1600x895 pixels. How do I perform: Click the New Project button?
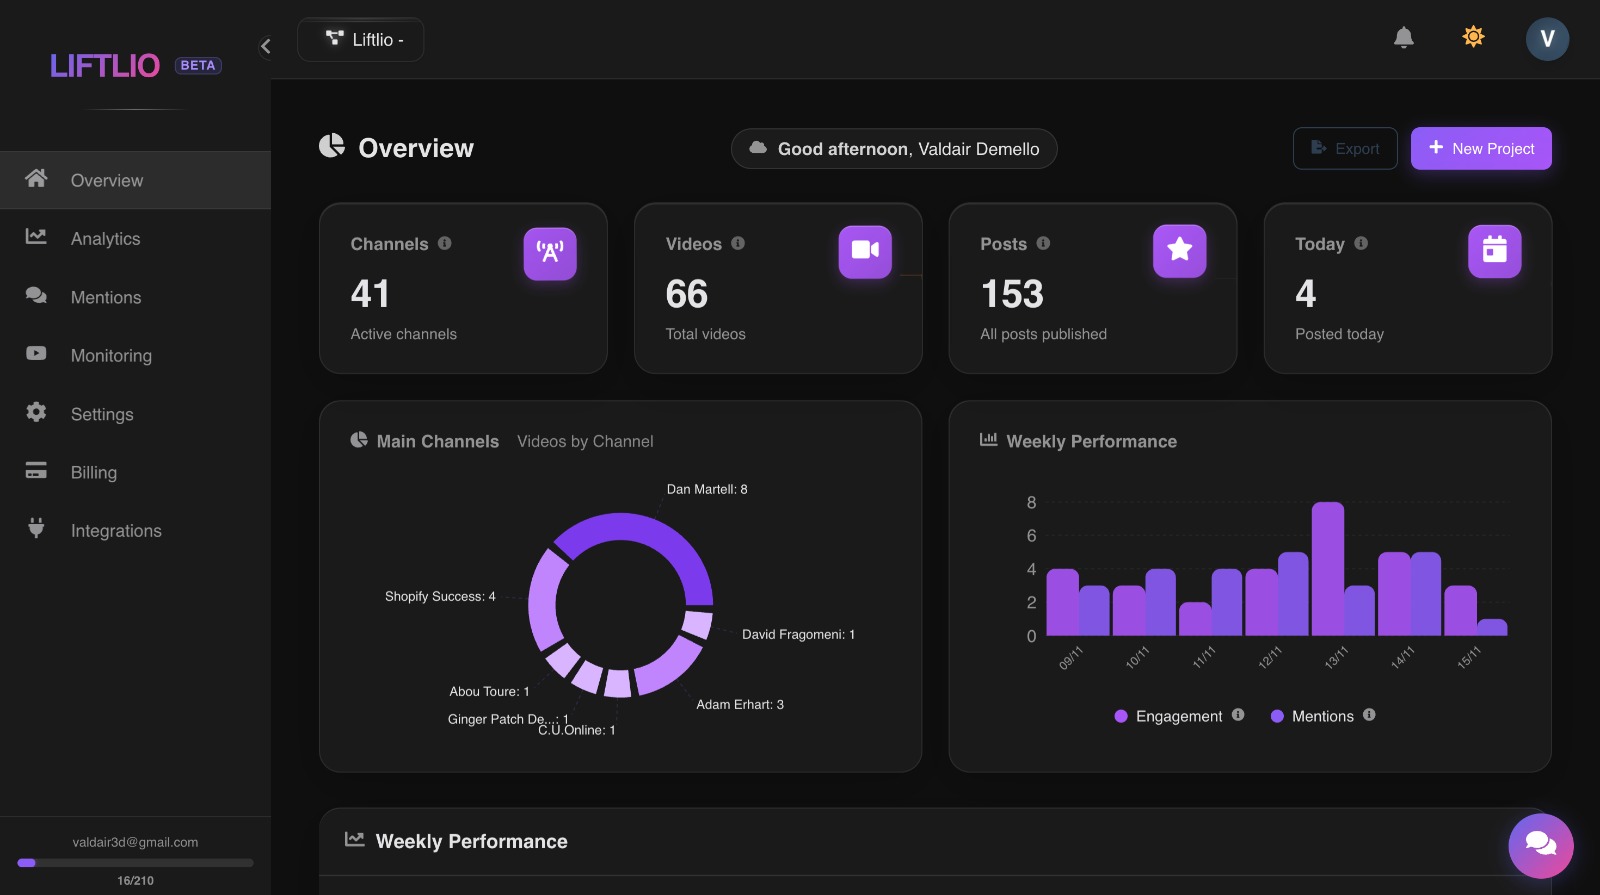(1481, 149)
